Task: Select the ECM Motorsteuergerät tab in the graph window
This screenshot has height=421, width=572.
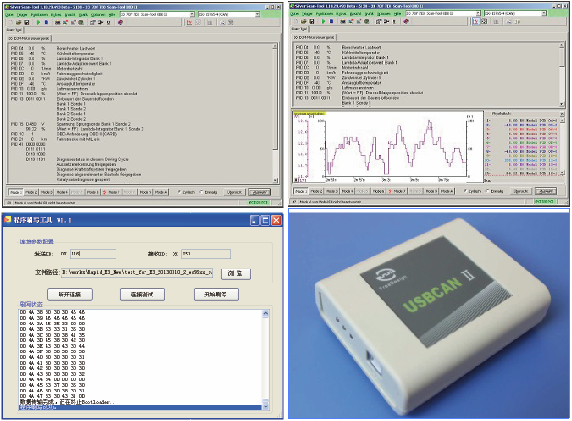Action: pyautogui.click(x=314, y=37)
